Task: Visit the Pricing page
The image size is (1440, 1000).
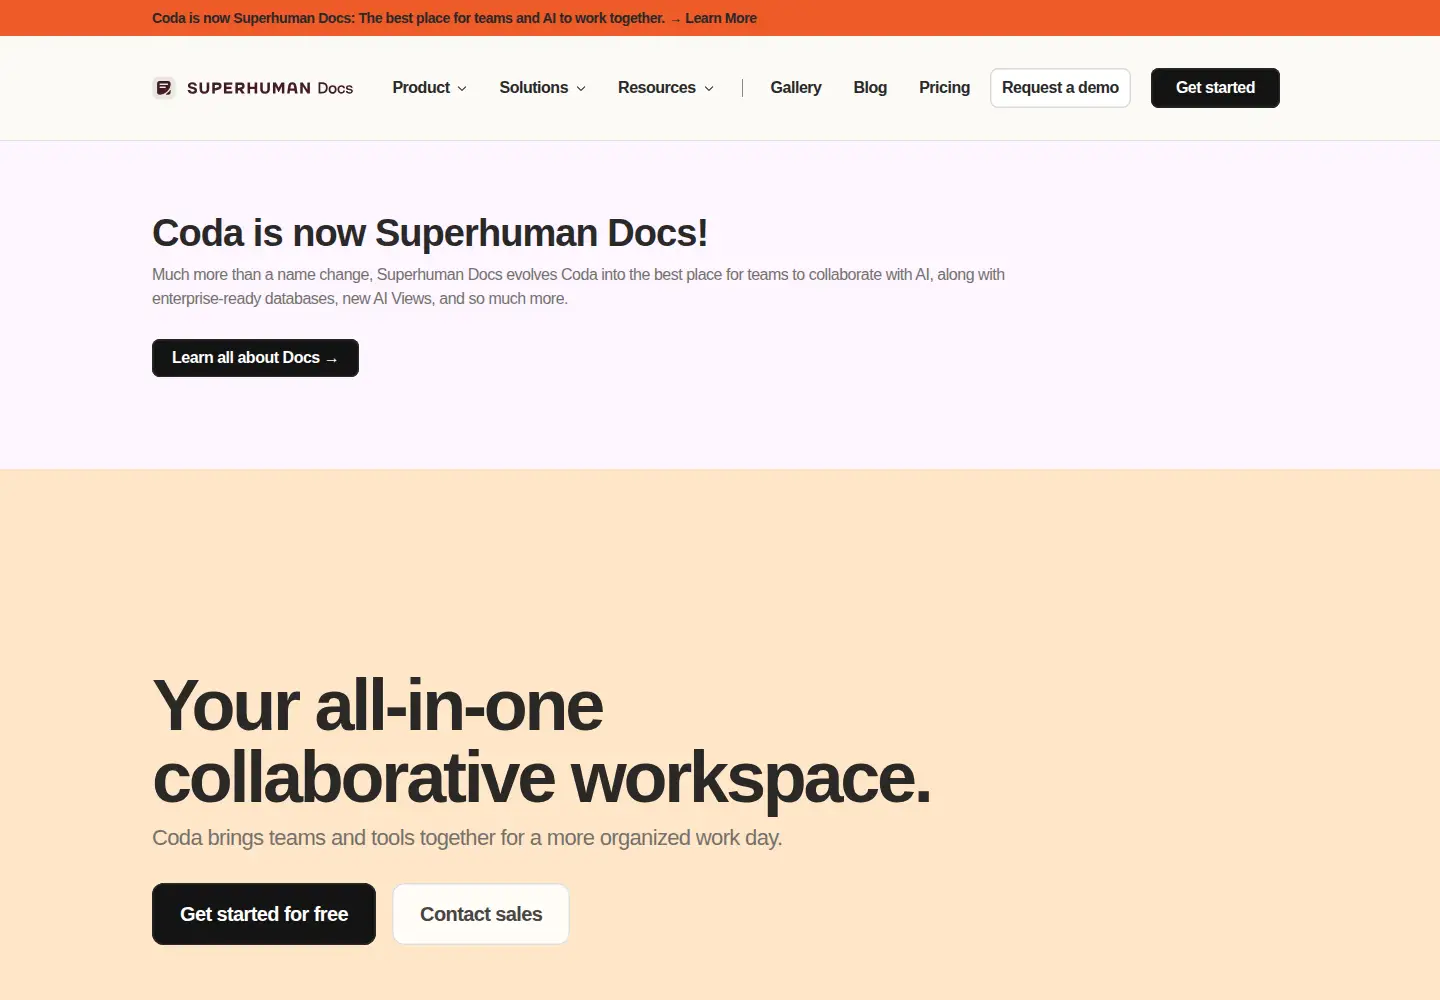Action: click(x=944, y=88)
